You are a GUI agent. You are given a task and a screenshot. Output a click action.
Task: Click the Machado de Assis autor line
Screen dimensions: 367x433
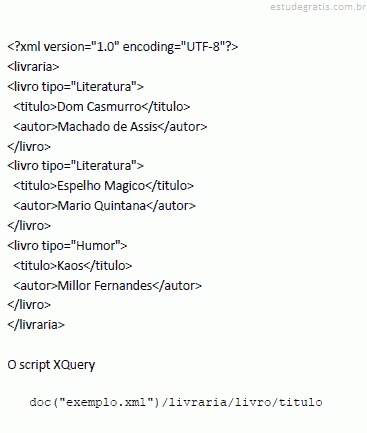coord(110,127)
